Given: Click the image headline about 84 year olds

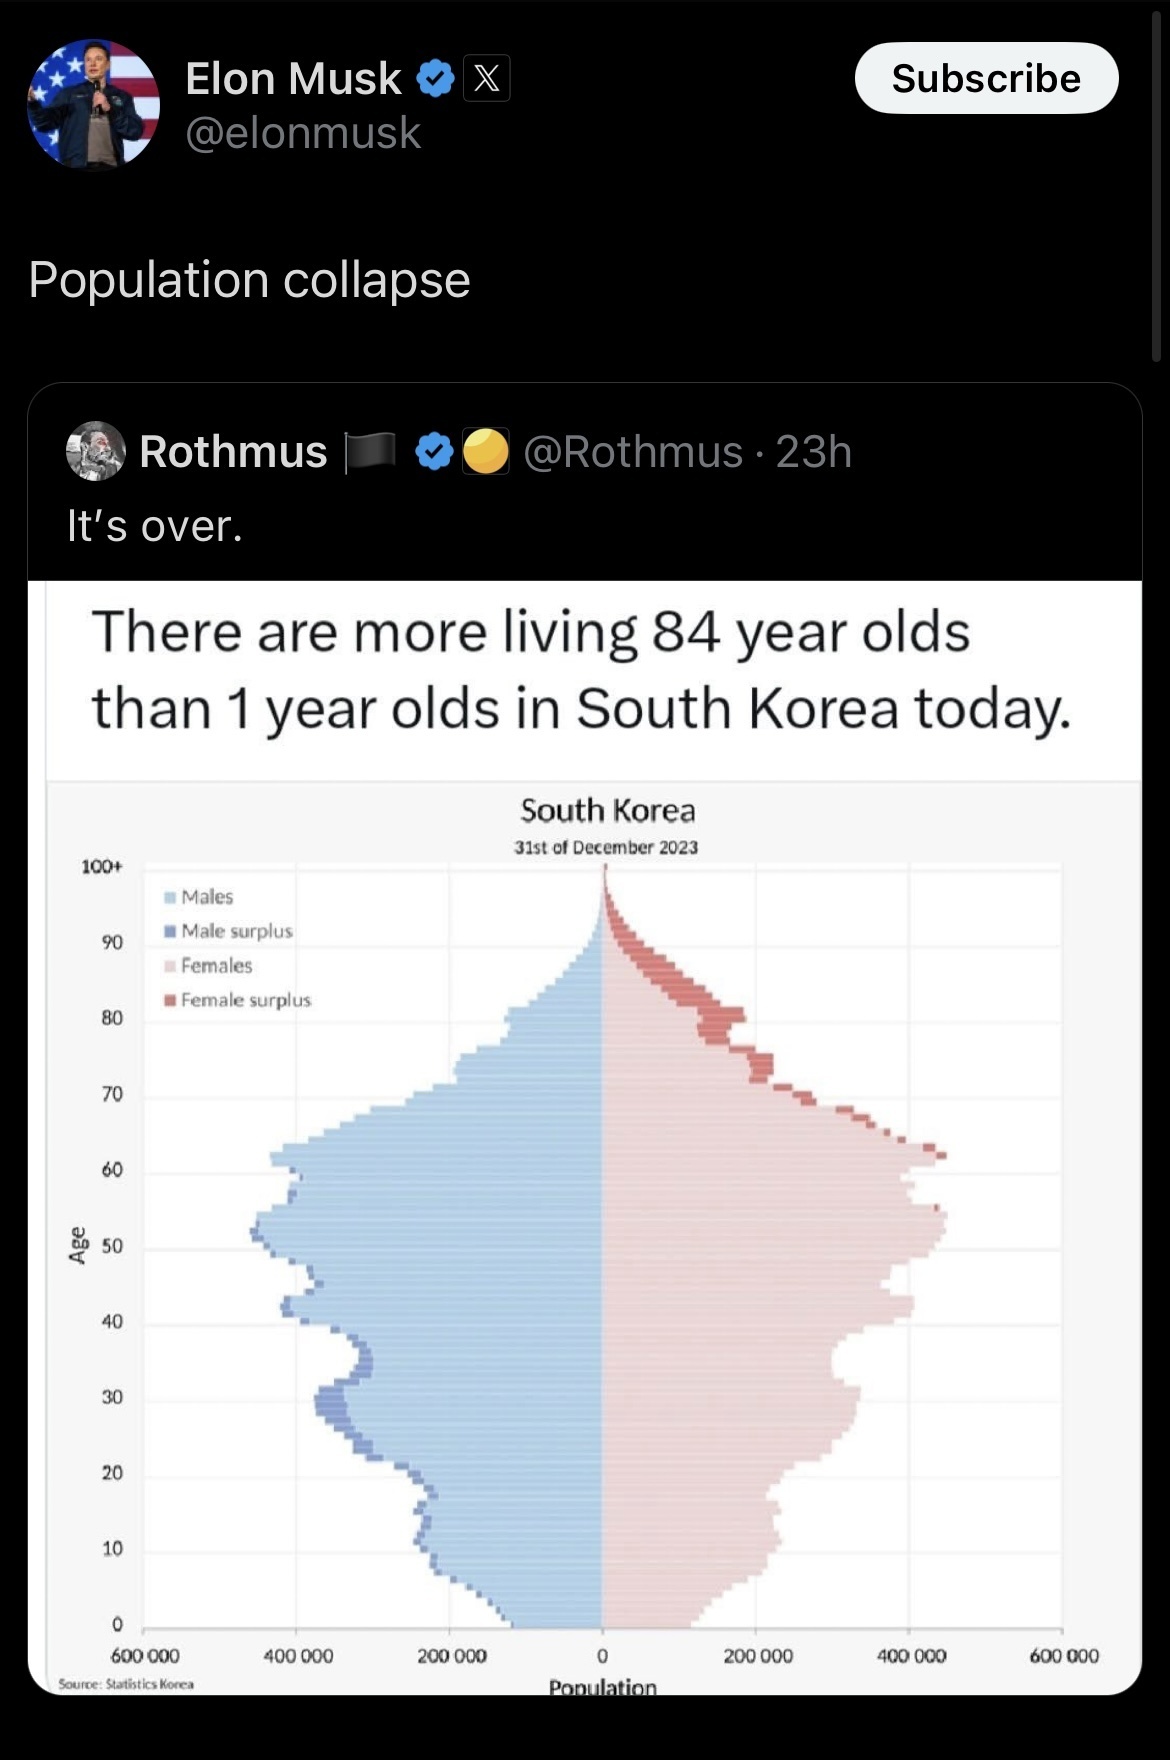Looking at the screenshot, I should (581, 671).
